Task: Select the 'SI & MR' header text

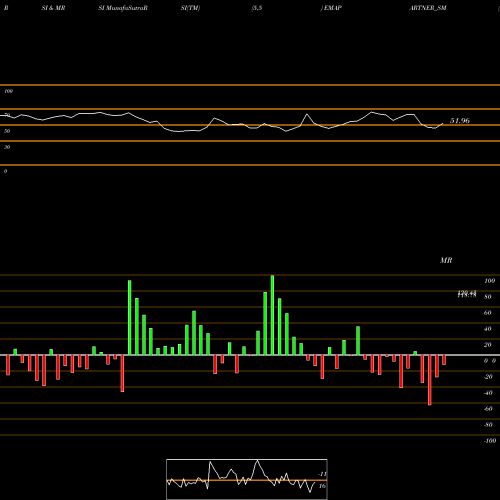Action: point(53,8)
